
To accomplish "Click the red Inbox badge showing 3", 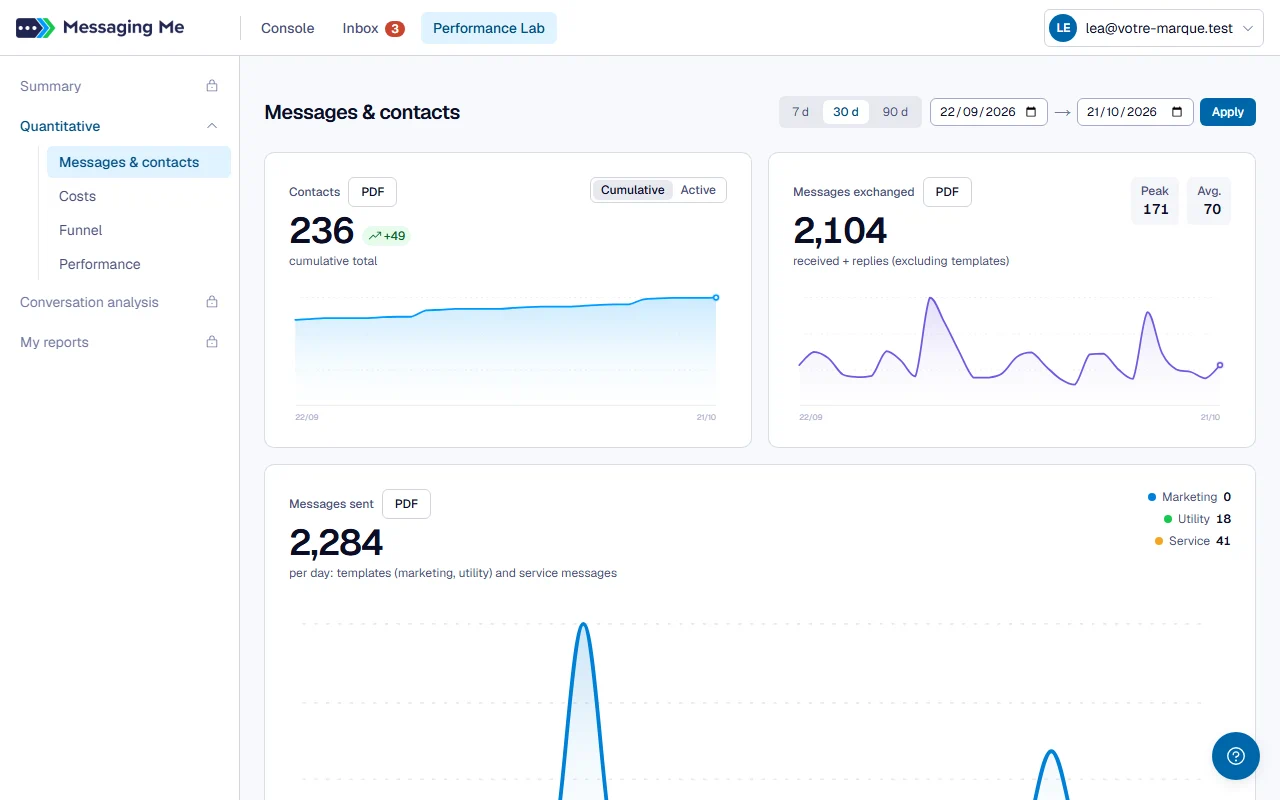I will [x=395, y=28].
